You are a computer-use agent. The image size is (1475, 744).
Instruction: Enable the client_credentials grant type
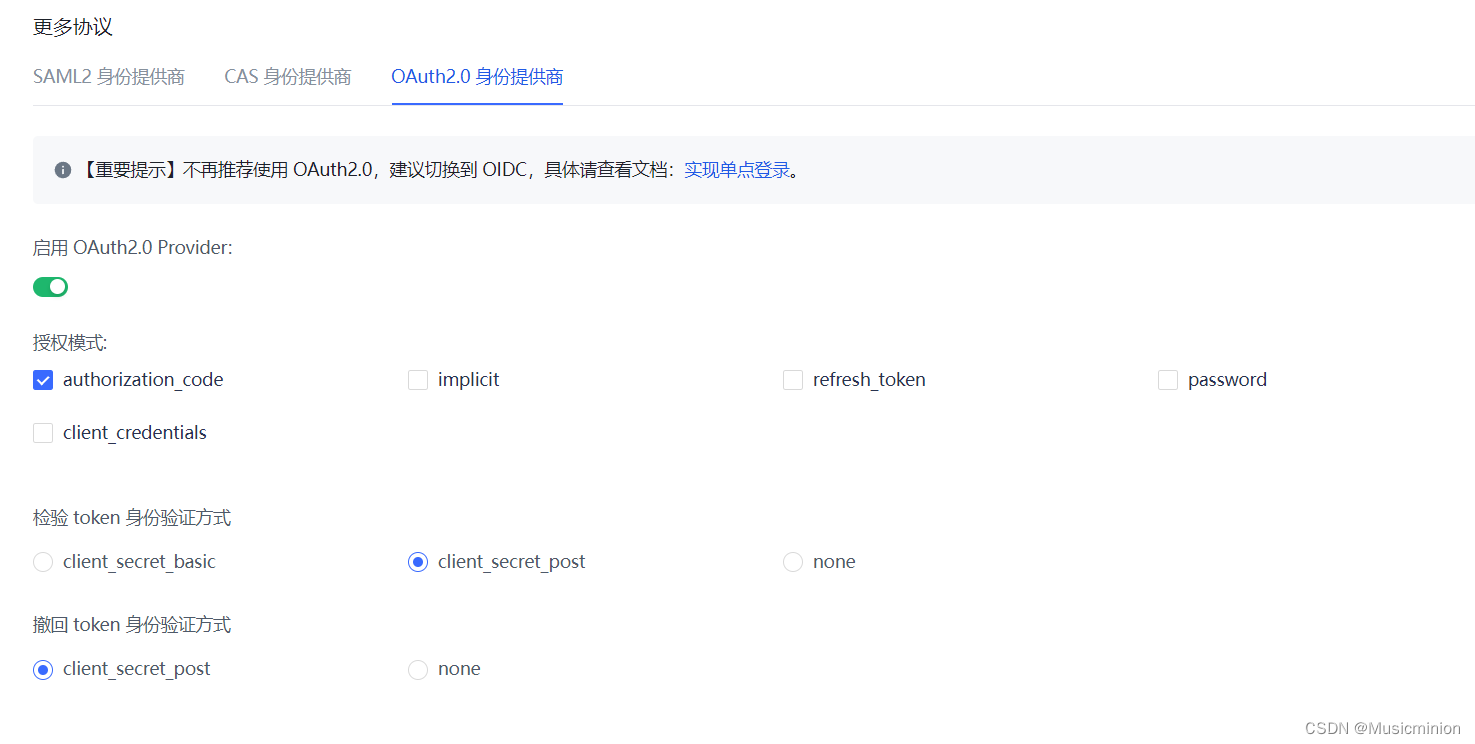tap(42, 432)
